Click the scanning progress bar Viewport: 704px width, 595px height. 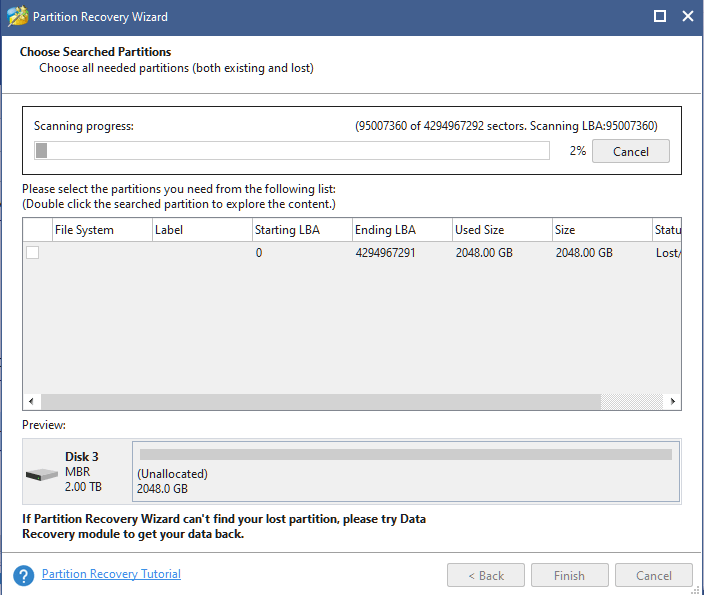tap(292, 151)
